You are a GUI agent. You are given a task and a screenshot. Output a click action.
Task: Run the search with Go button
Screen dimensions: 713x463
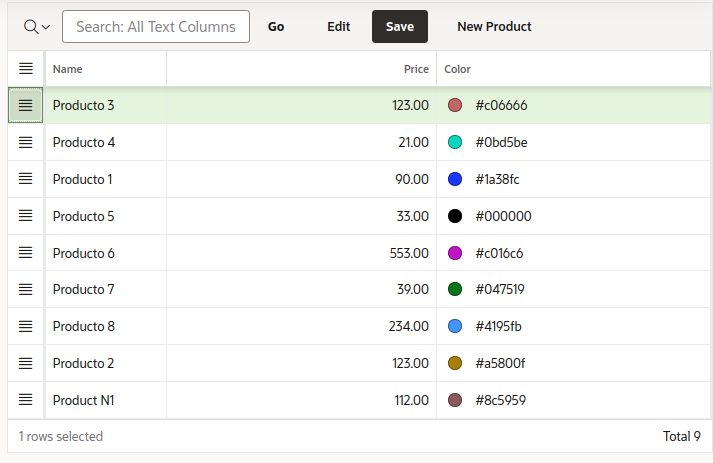tap(276, 27)
